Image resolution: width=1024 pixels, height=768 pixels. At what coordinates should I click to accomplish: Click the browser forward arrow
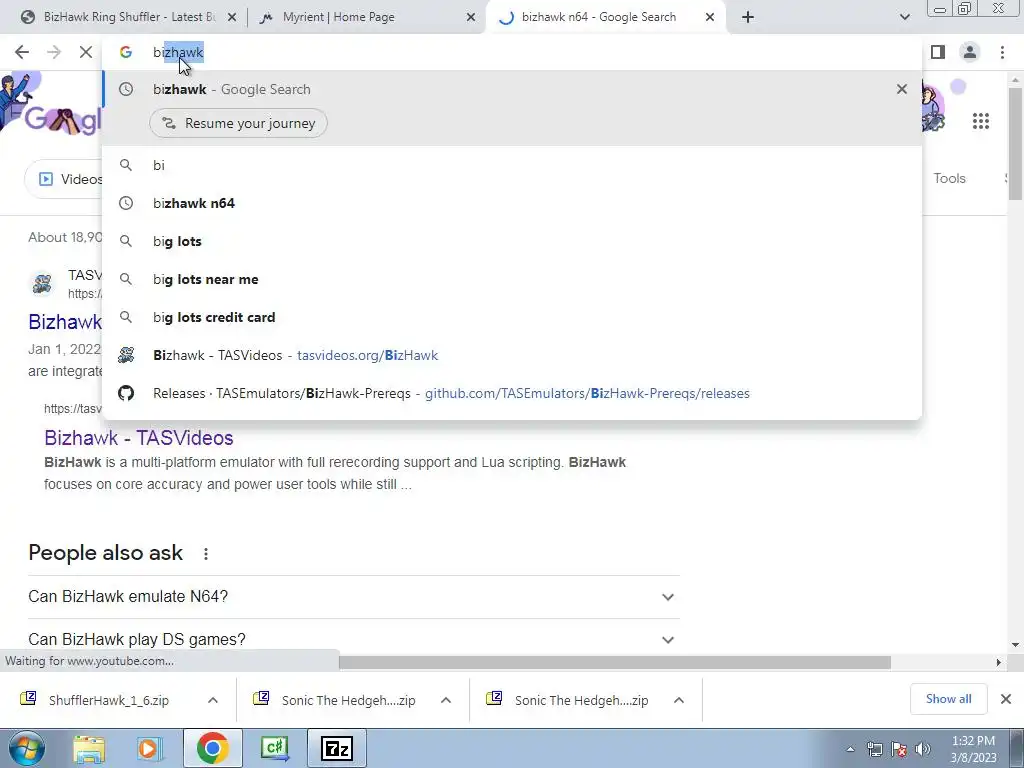pyautogui.click(x=54, y=52)
